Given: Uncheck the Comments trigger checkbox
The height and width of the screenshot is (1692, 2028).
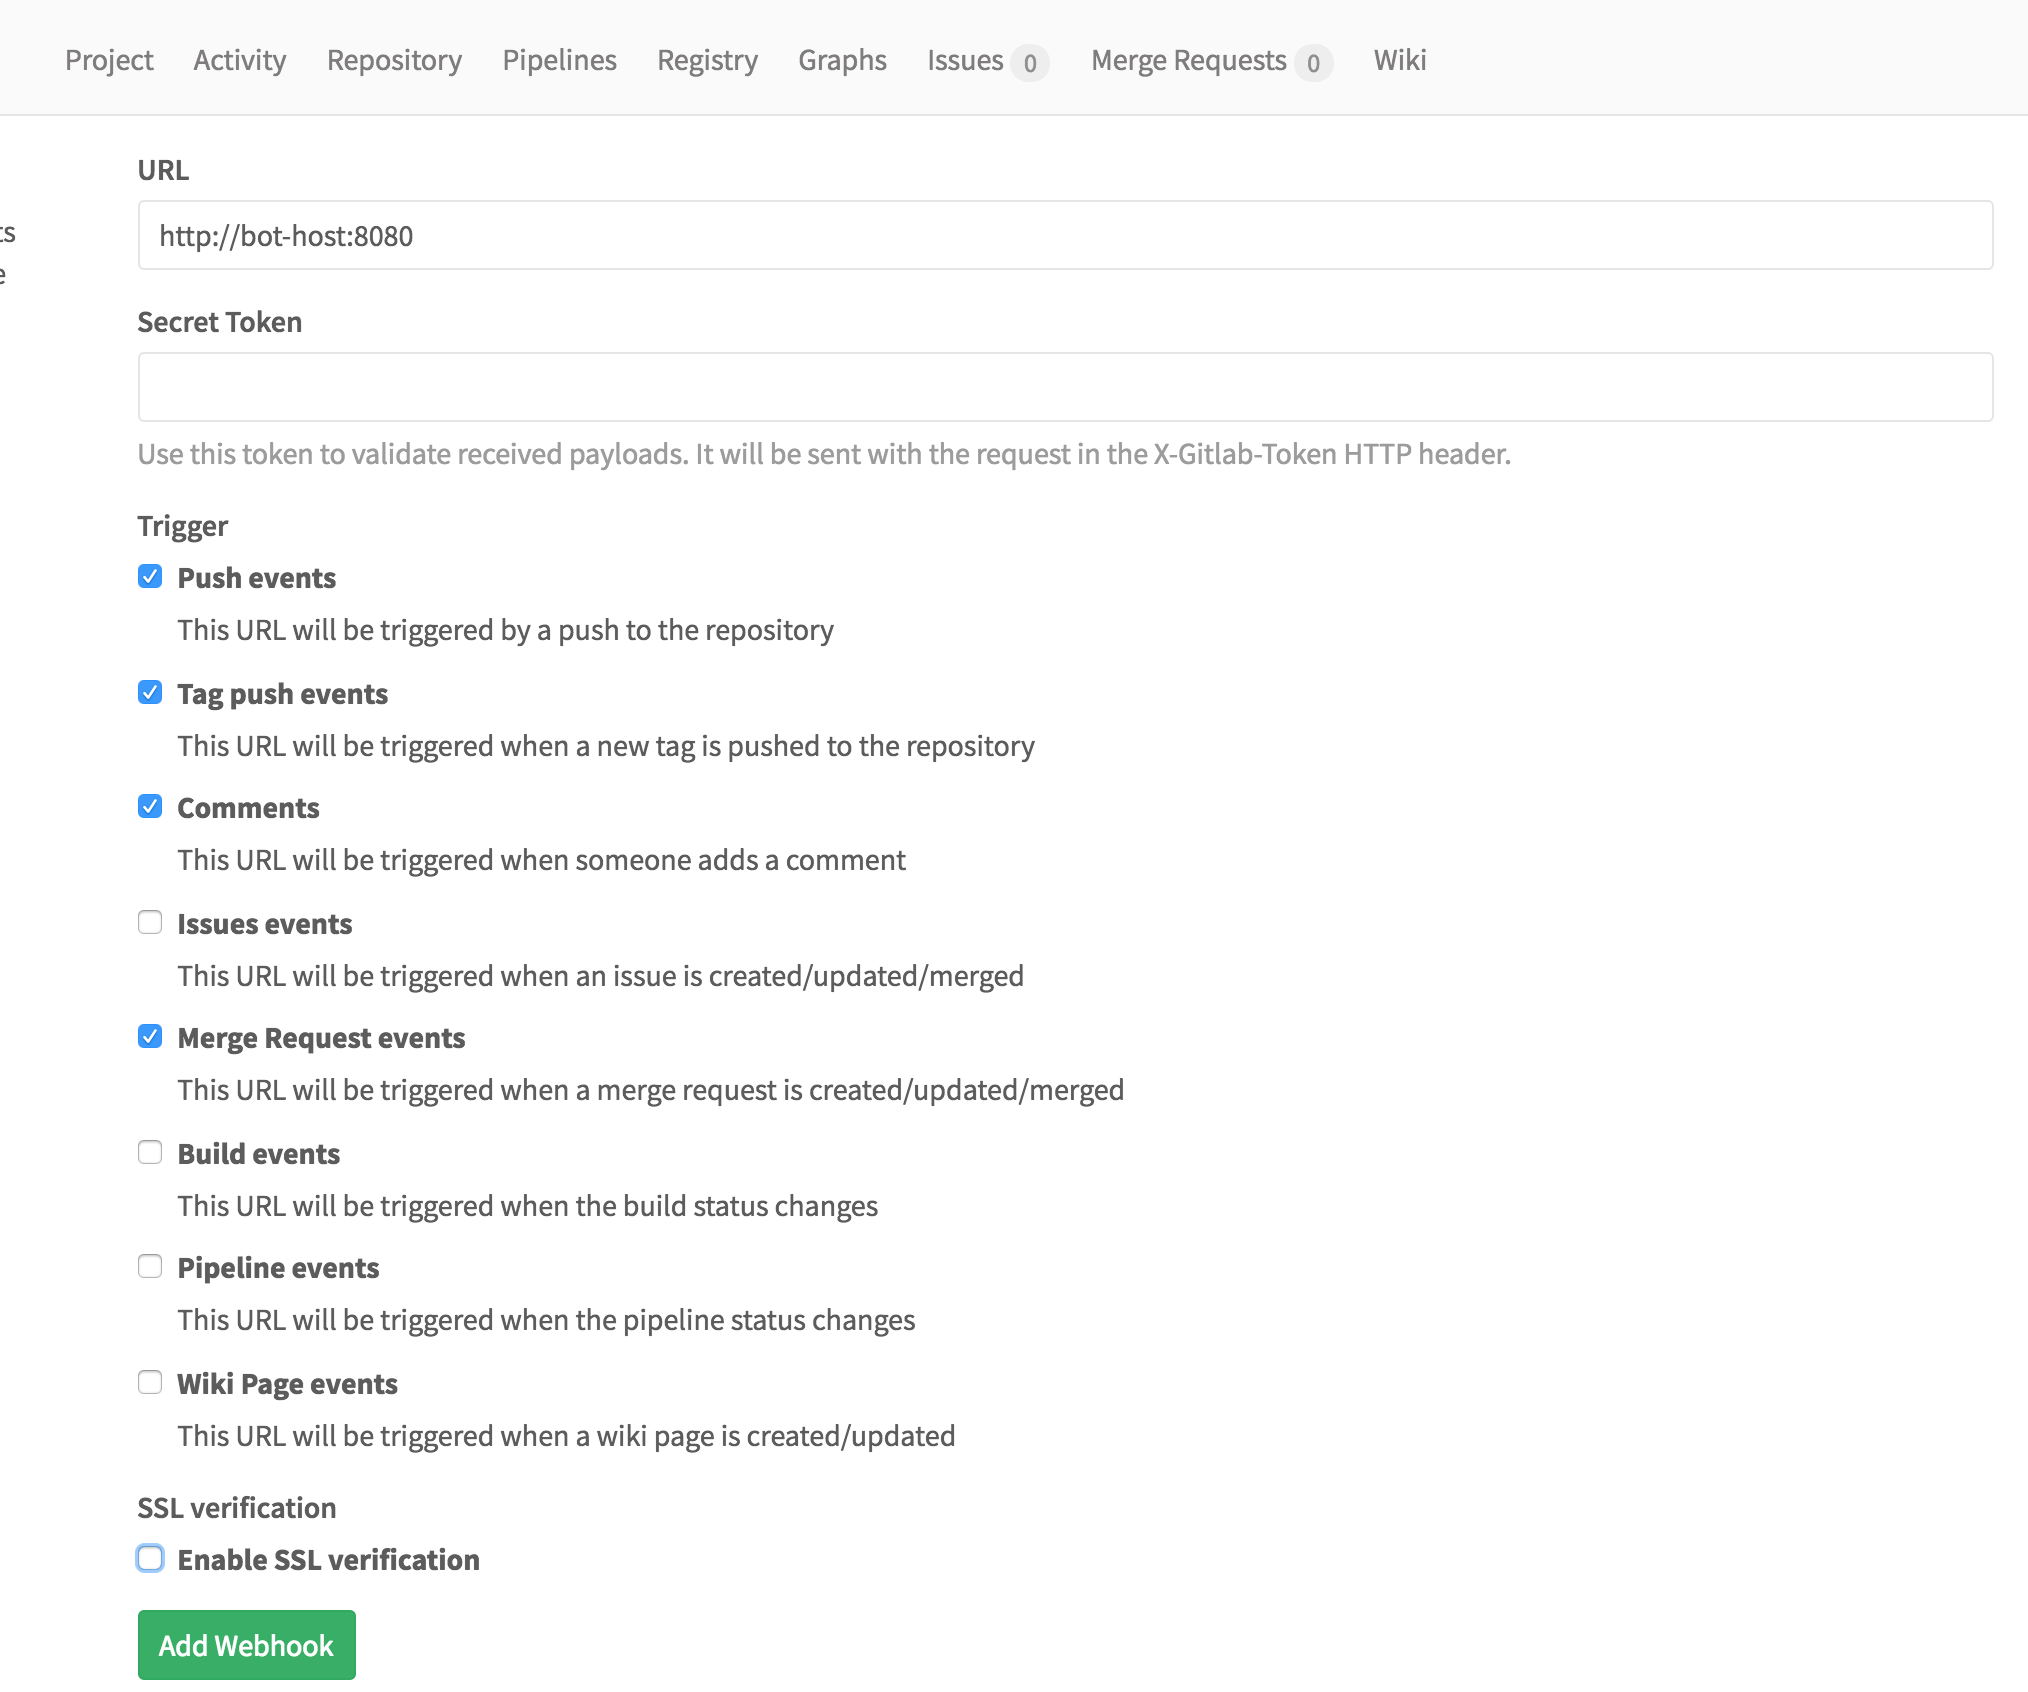Looking at the screenshot, I should (x=150, y=807).
